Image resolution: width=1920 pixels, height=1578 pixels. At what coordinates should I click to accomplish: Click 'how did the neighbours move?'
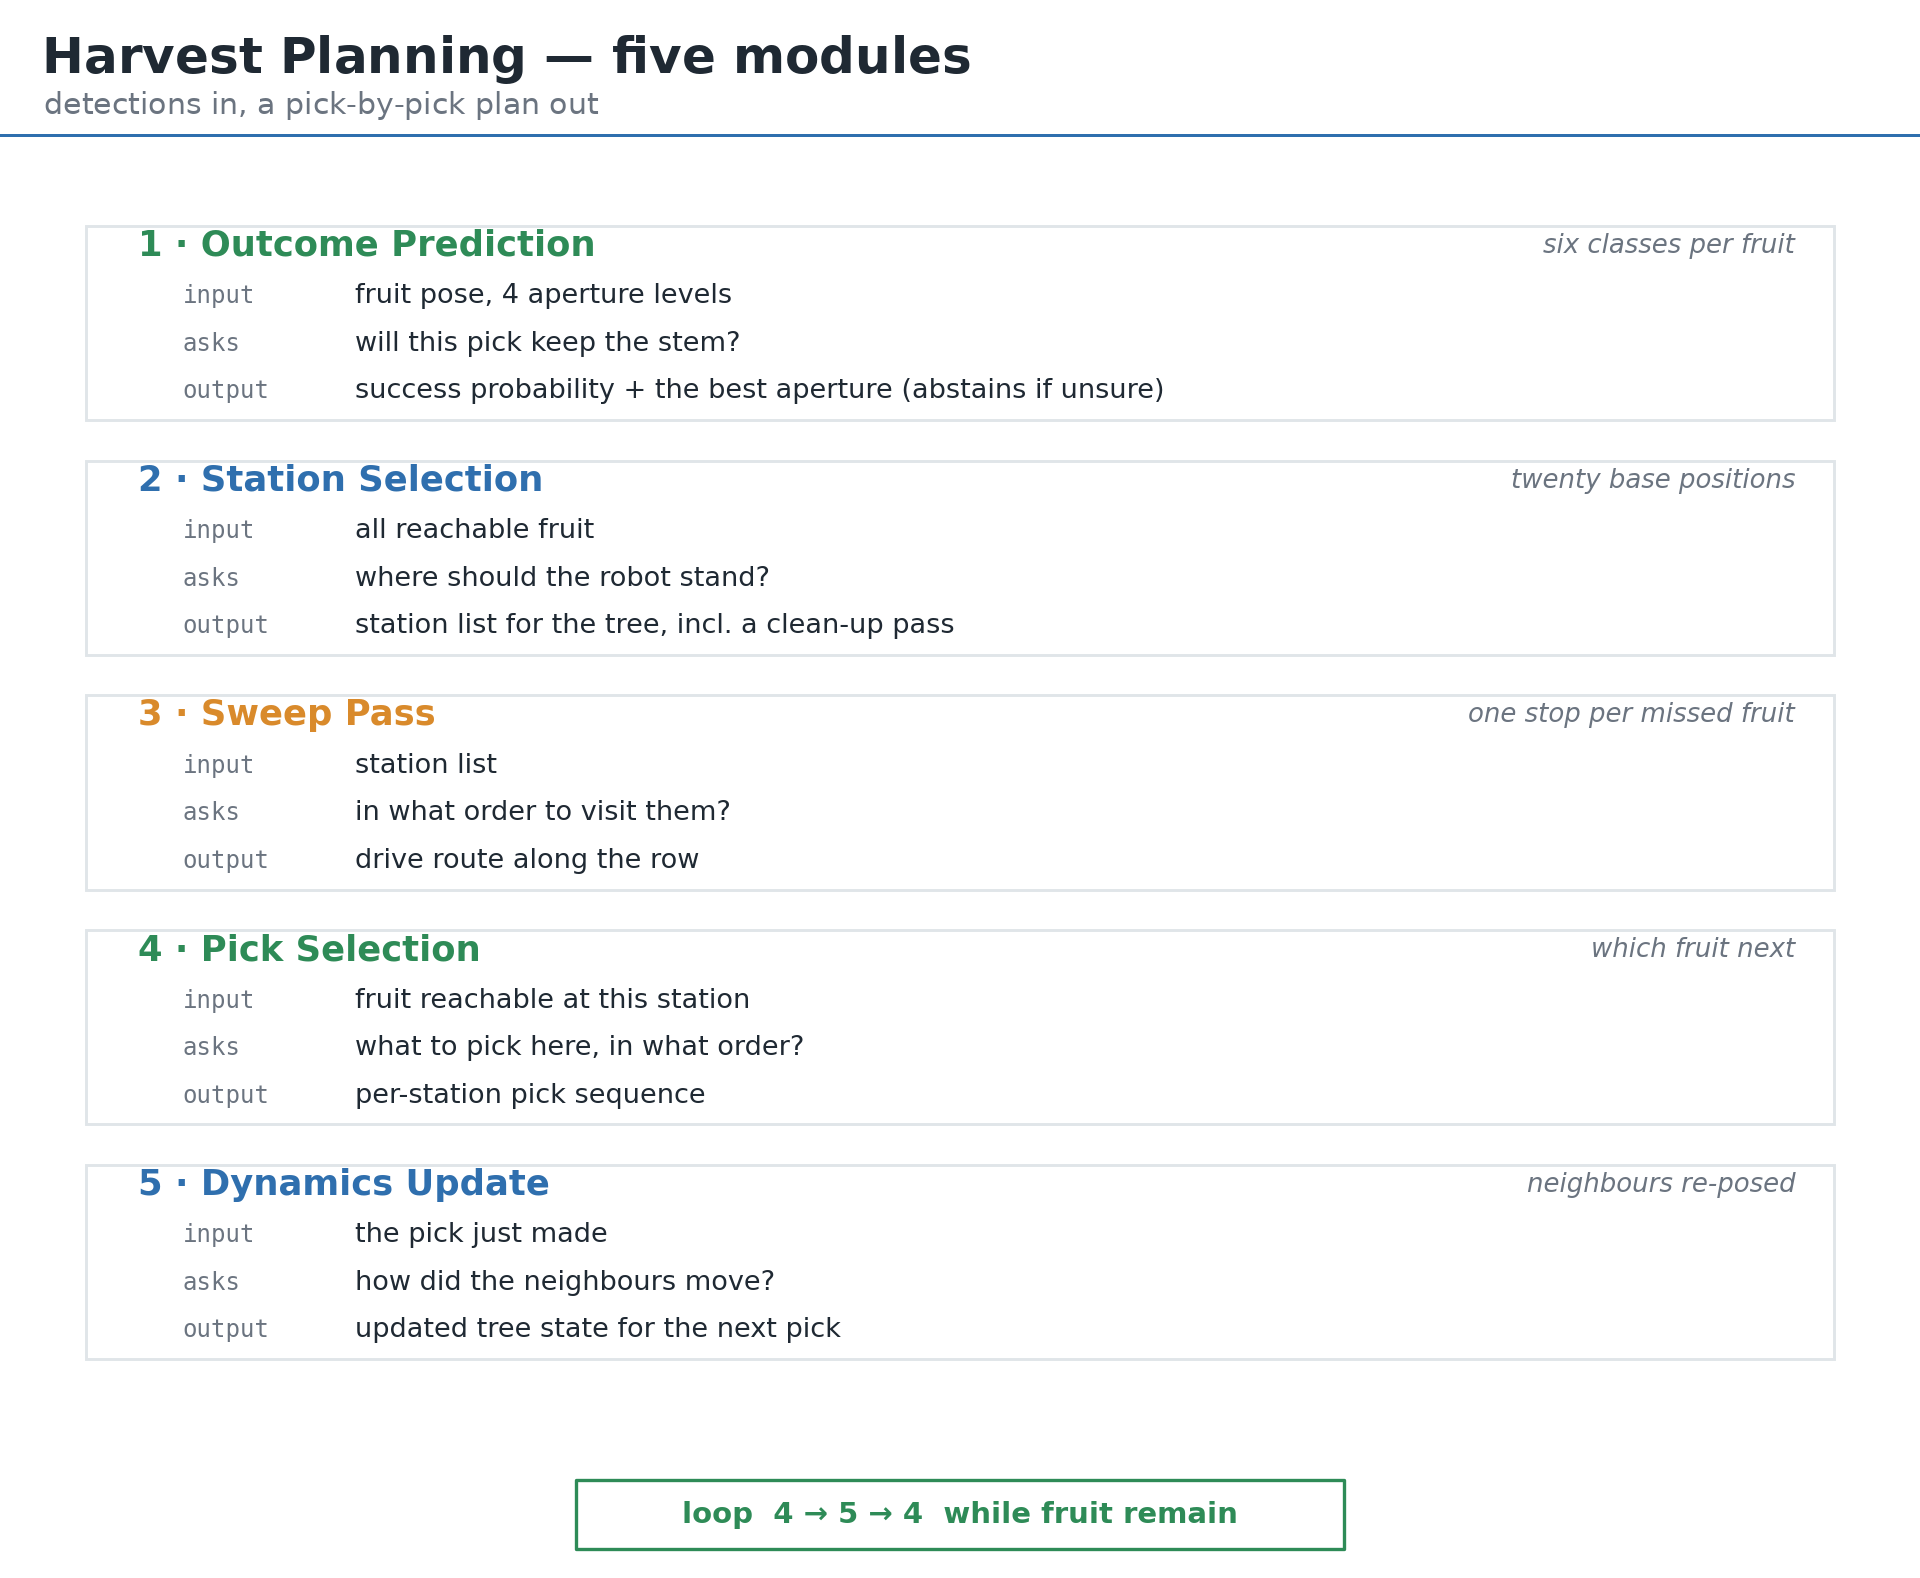[564, 1282]
